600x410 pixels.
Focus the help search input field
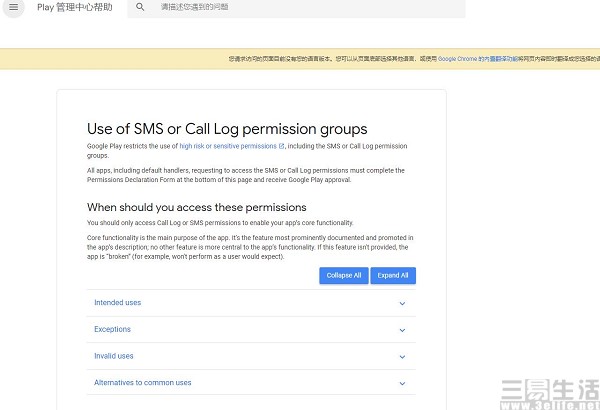click(x=300, y=7)
